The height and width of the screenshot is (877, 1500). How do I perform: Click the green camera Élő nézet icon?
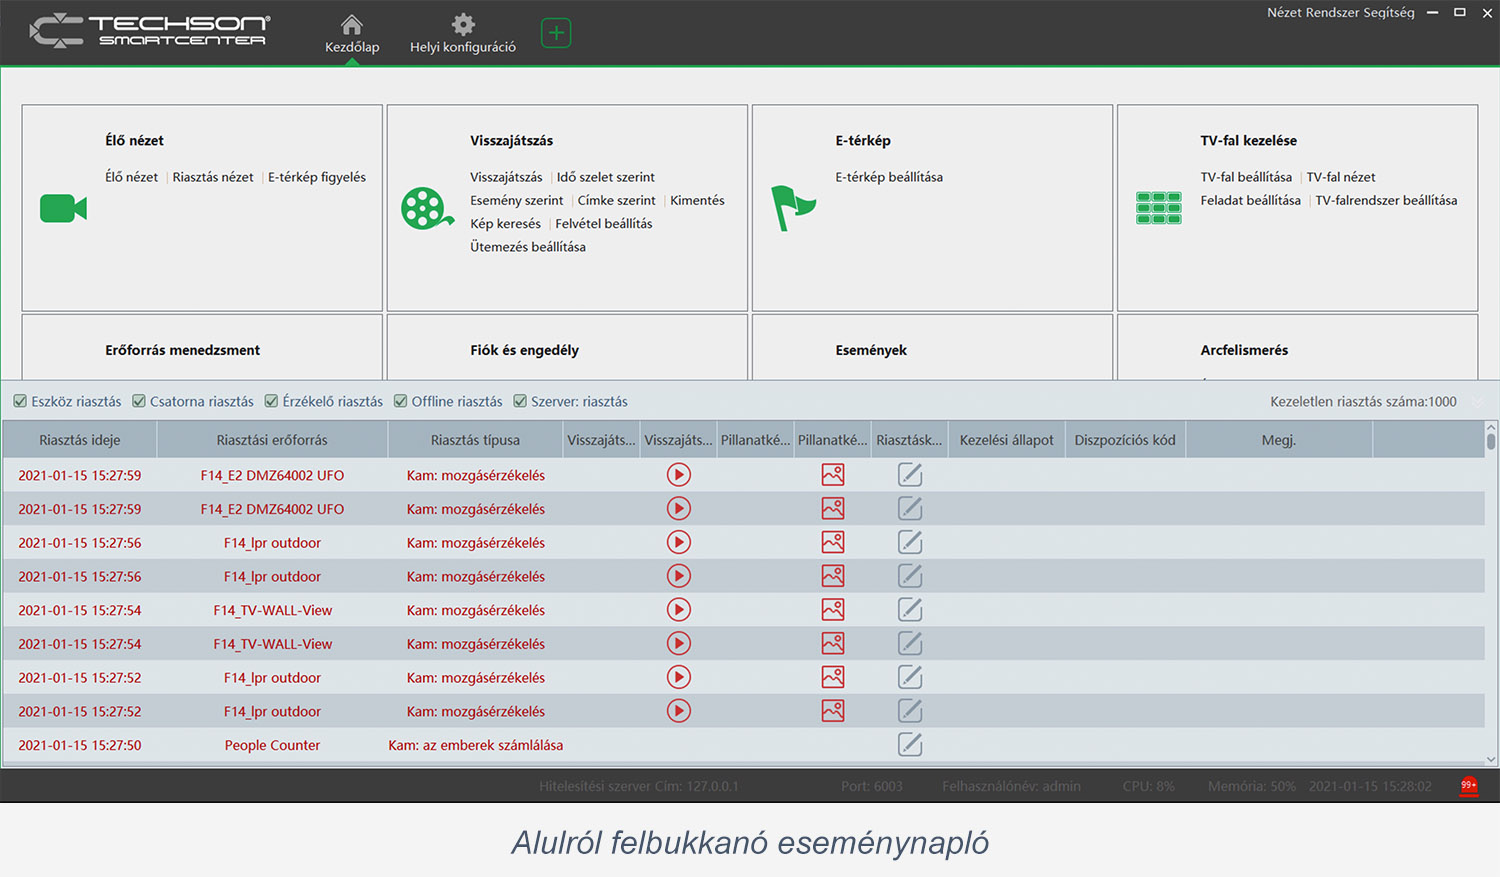[63, 208]
